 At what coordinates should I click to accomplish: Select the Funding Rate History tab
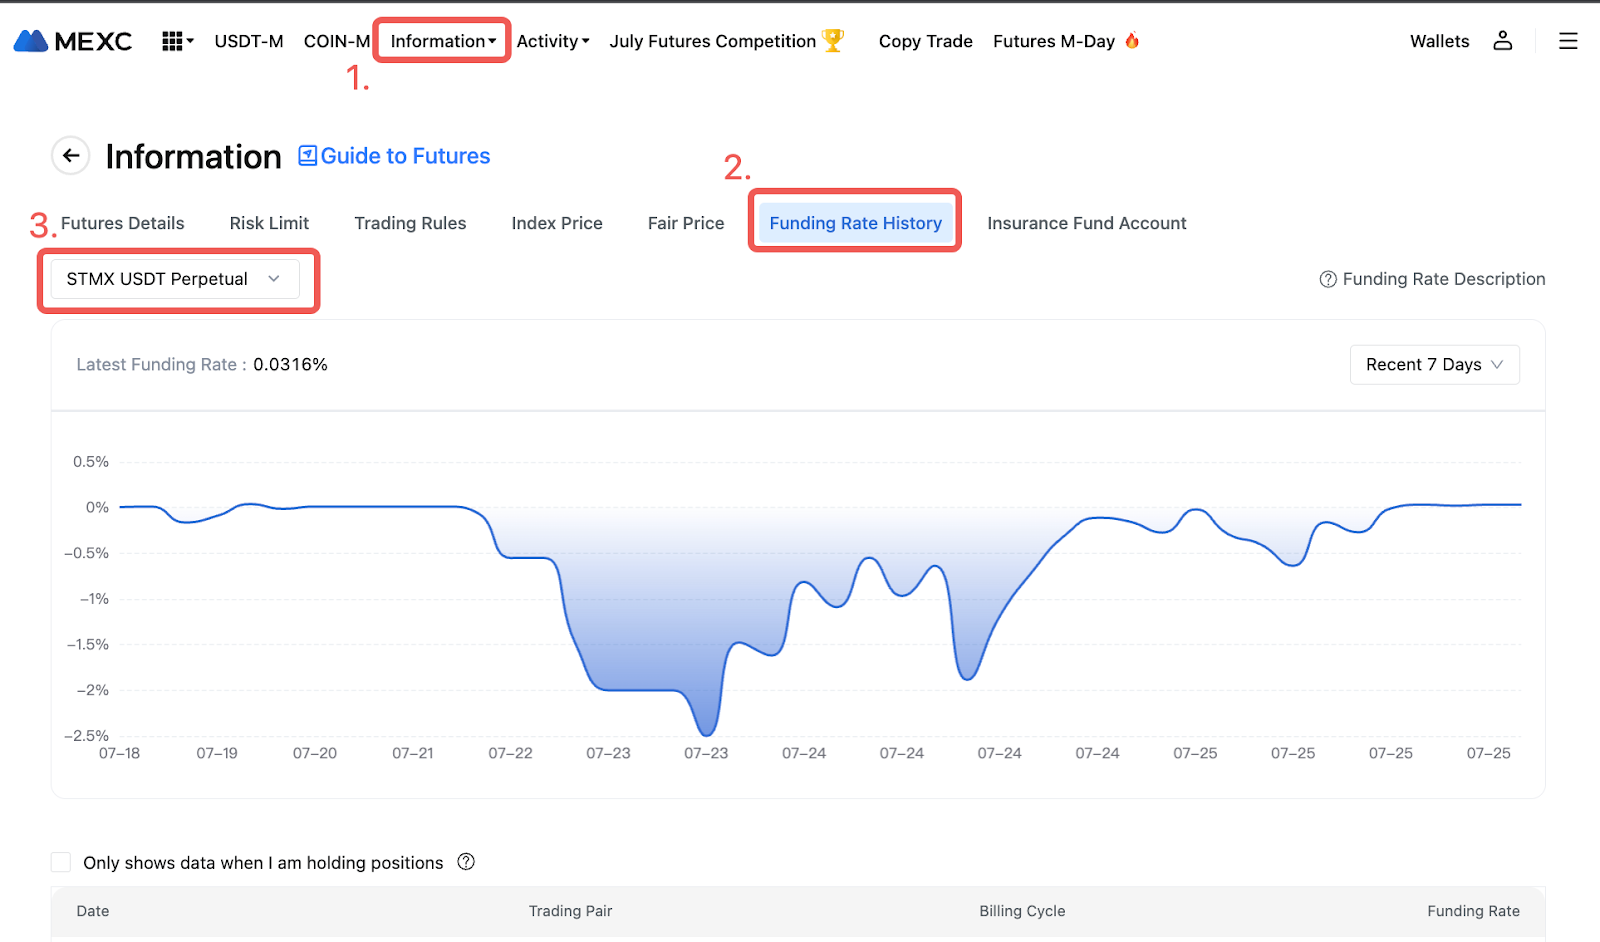click(x=855, y=223)
